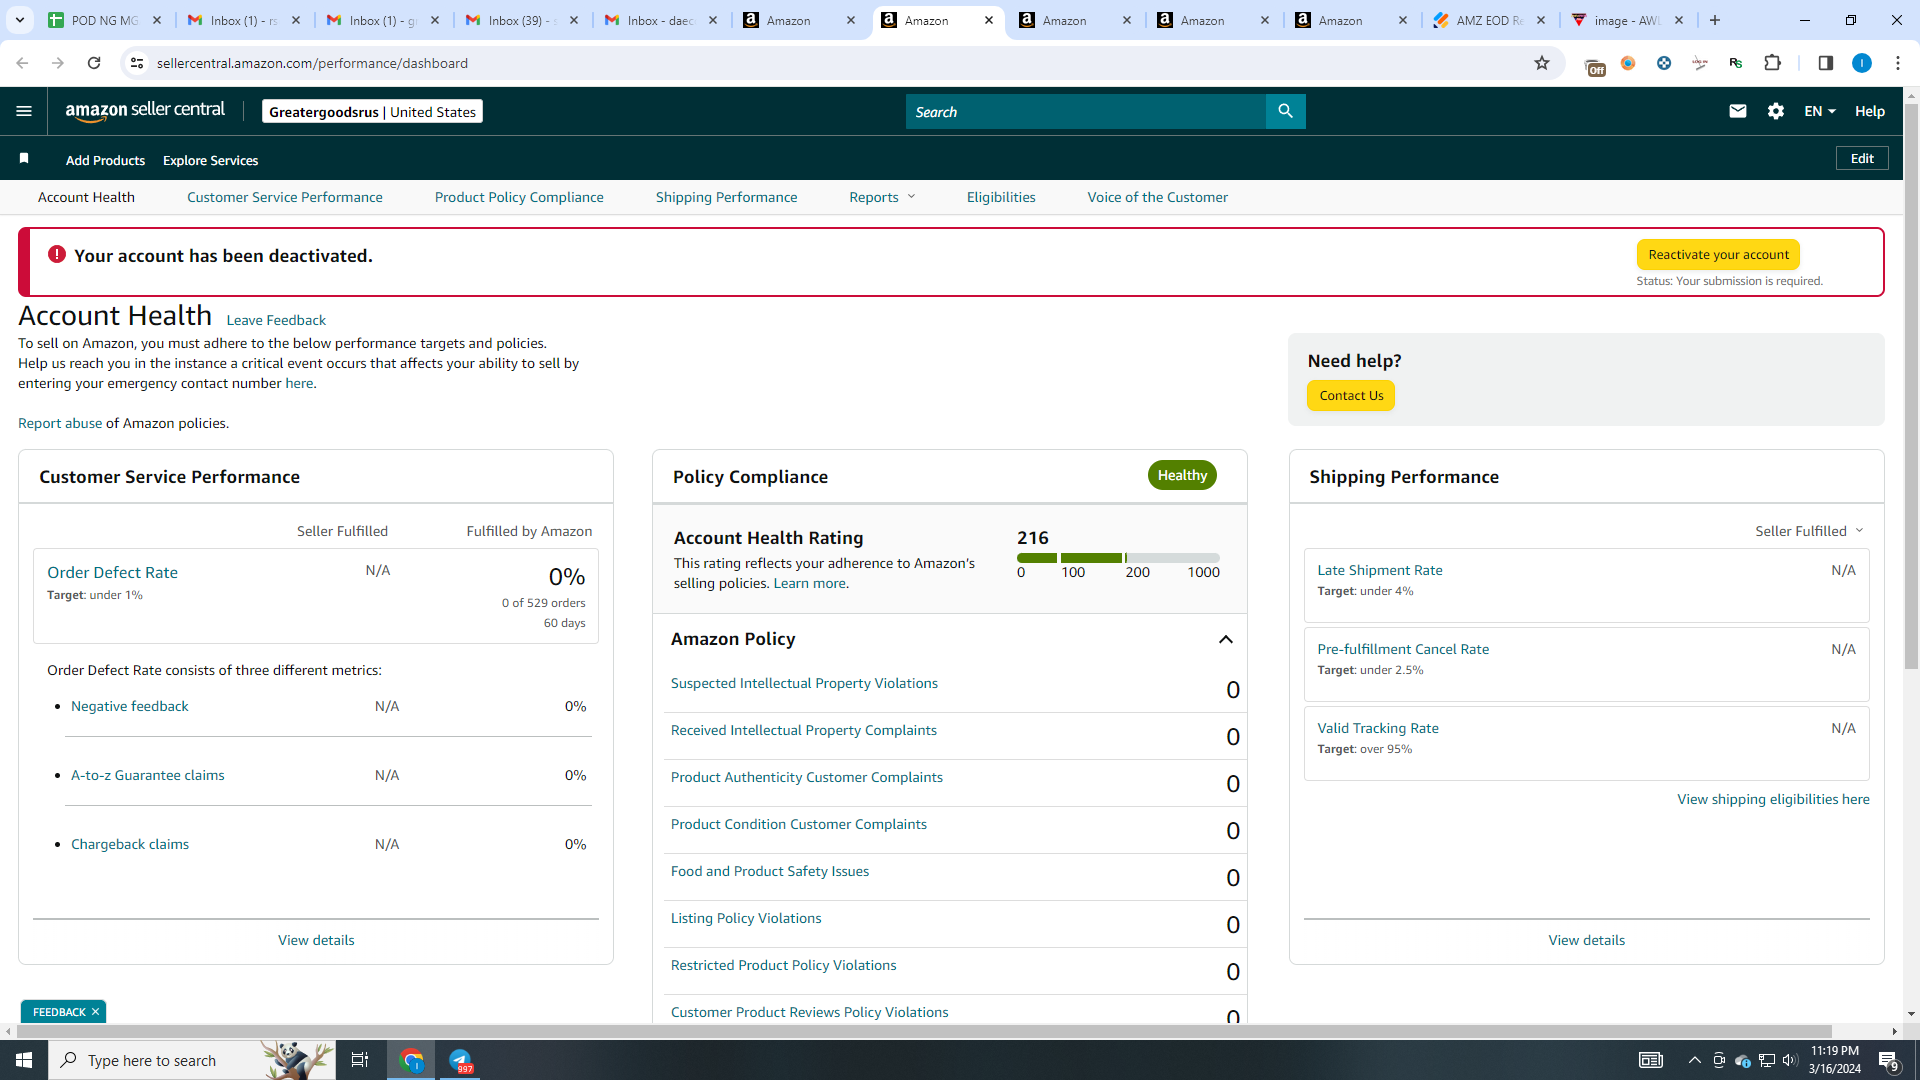Open the Chrome profile avatar
Image resolution: width=1920 pixels, height=1080 pixels.
tap(1862, 63)
